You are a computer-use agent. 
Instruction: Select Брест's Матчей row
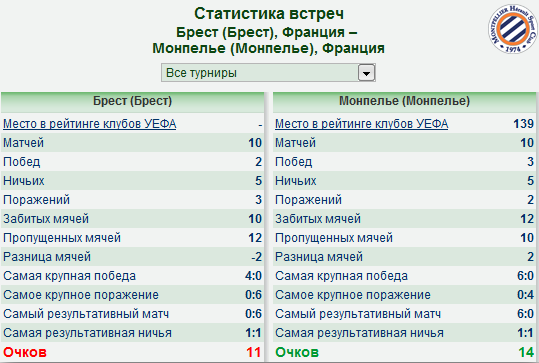(x=132, y=143)
